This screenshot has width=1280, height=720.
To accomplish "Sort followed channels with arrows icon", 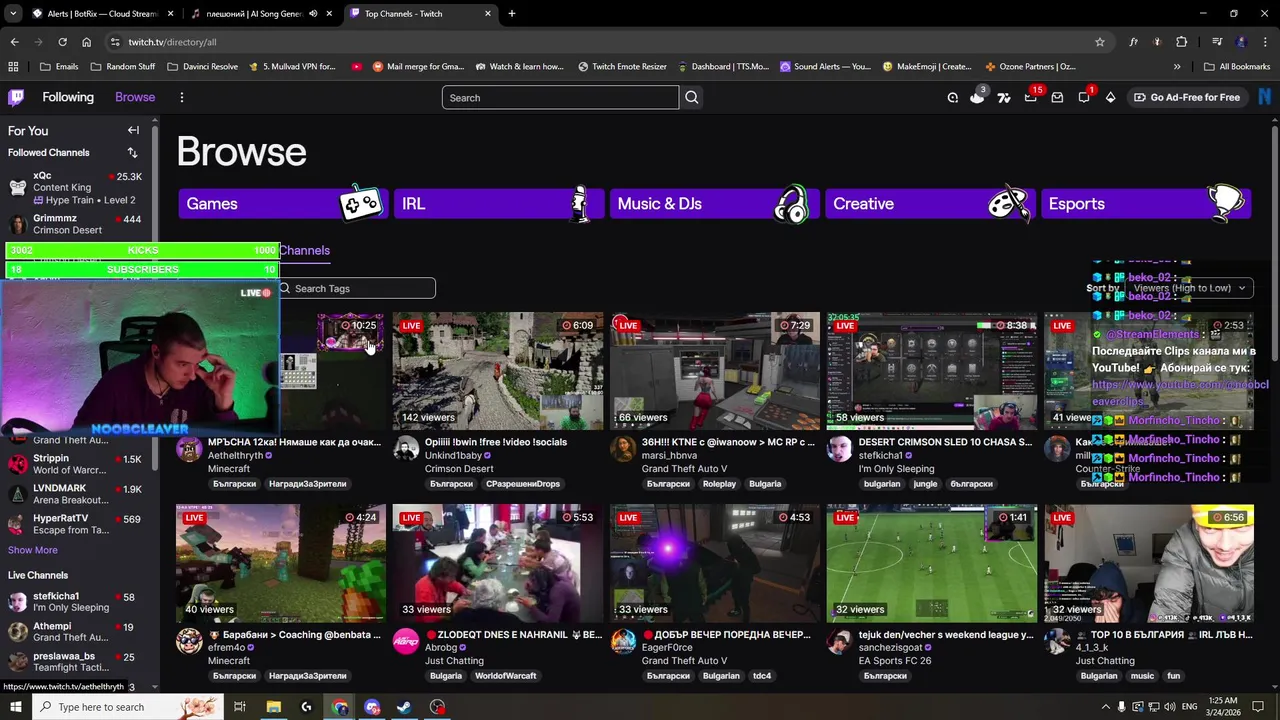I will point(132,152).
